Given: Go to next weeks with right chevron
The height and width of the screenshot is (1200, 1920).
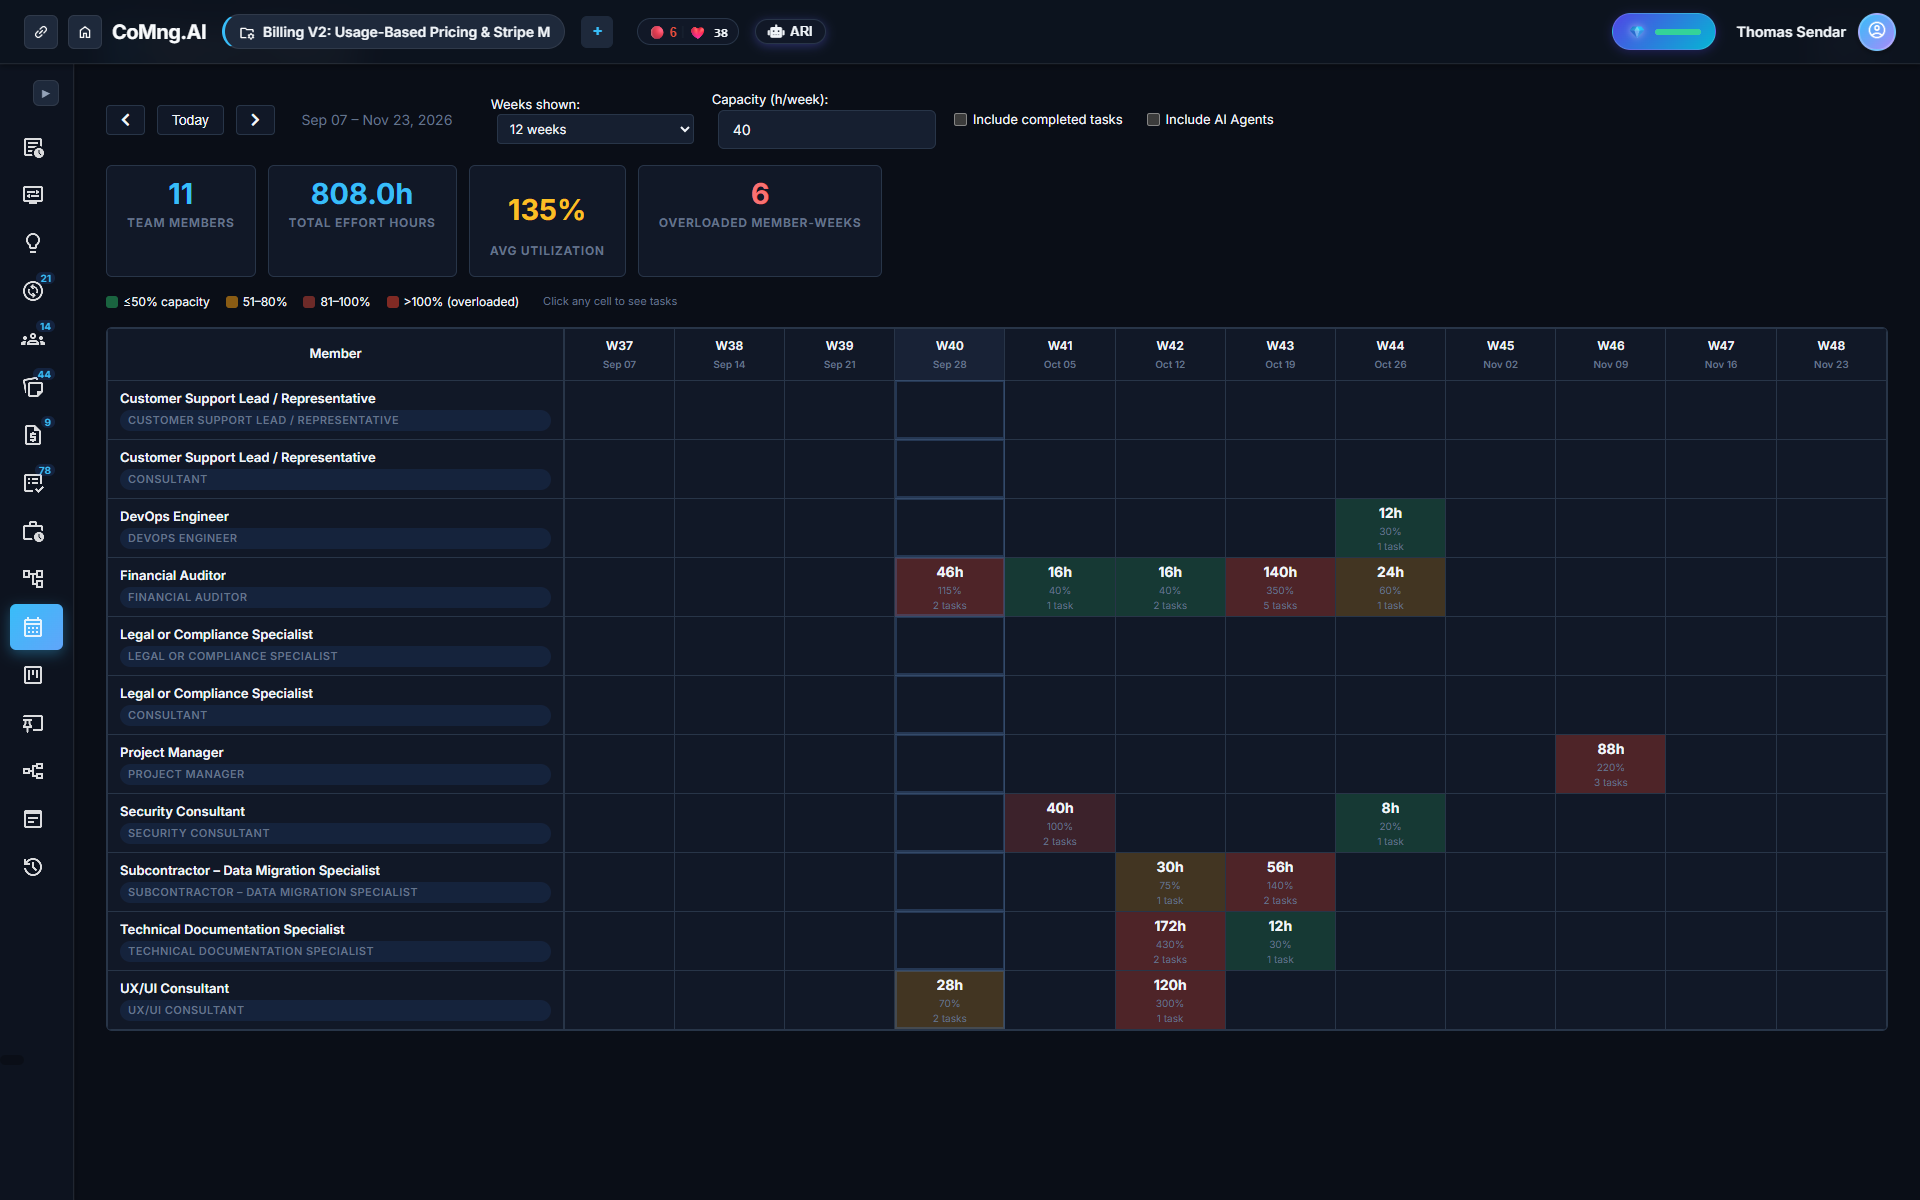Looking at the screenshot, I should click(255, 120).
